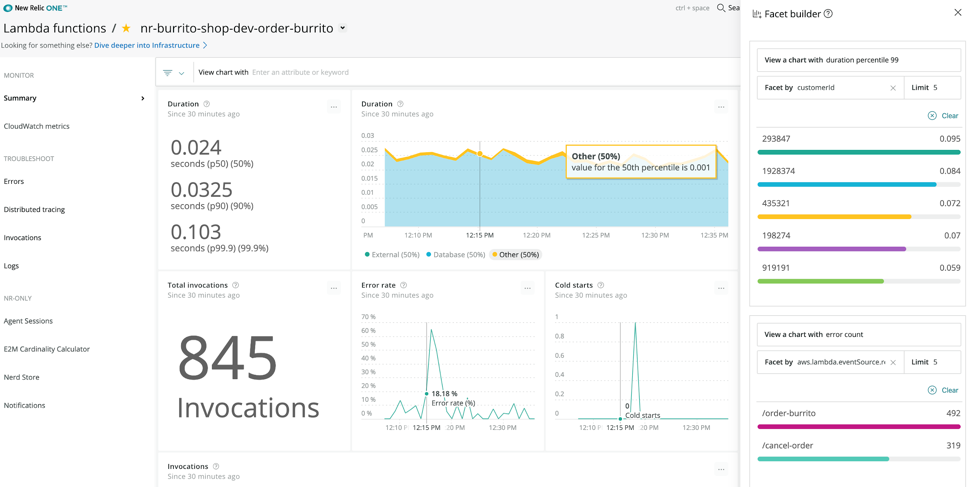Open E2M Cardinality Calculator
Viewport: 974px width, 487px height.
click(x=47, y=349)
